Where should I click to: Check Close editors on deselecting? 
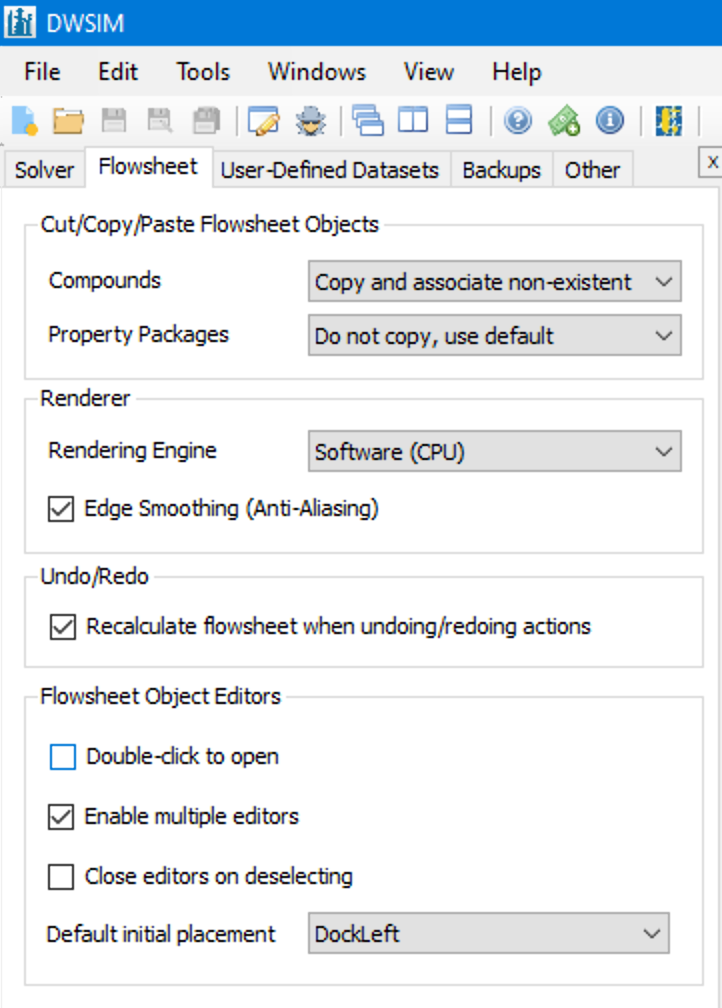(61, 875)
